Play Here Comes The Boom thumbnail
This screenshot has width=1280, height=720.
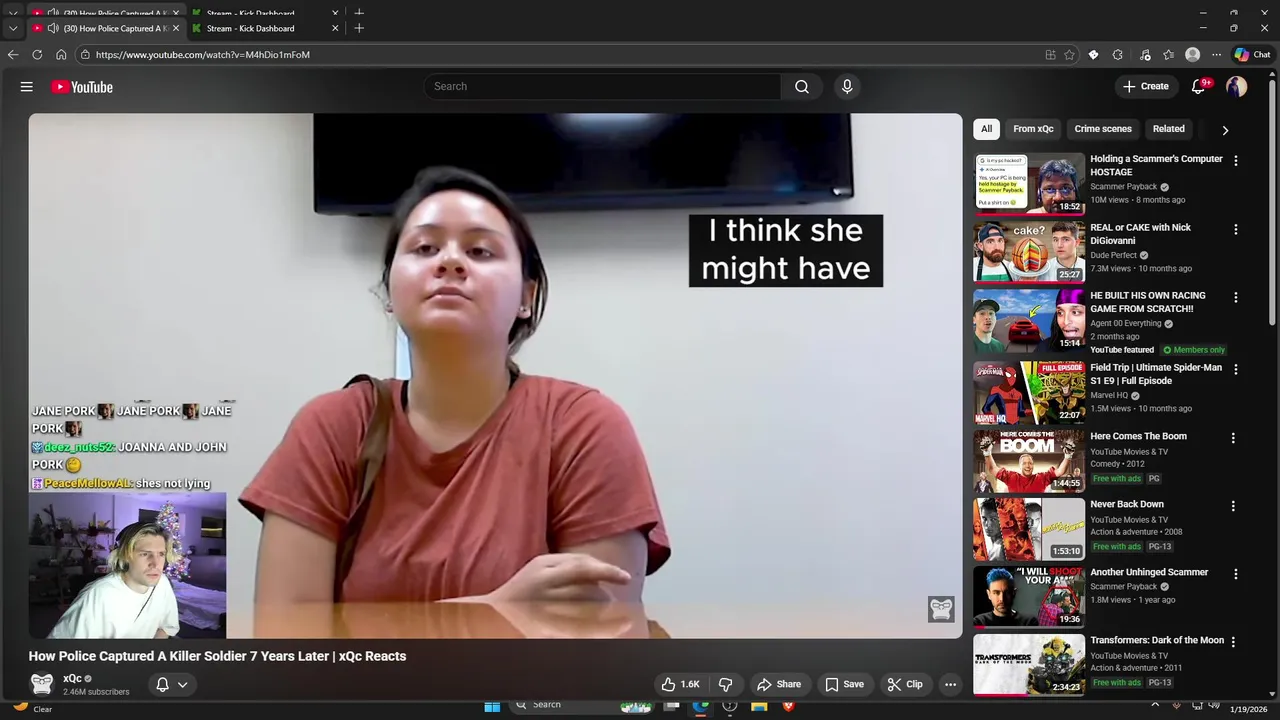click(1029, 460)
